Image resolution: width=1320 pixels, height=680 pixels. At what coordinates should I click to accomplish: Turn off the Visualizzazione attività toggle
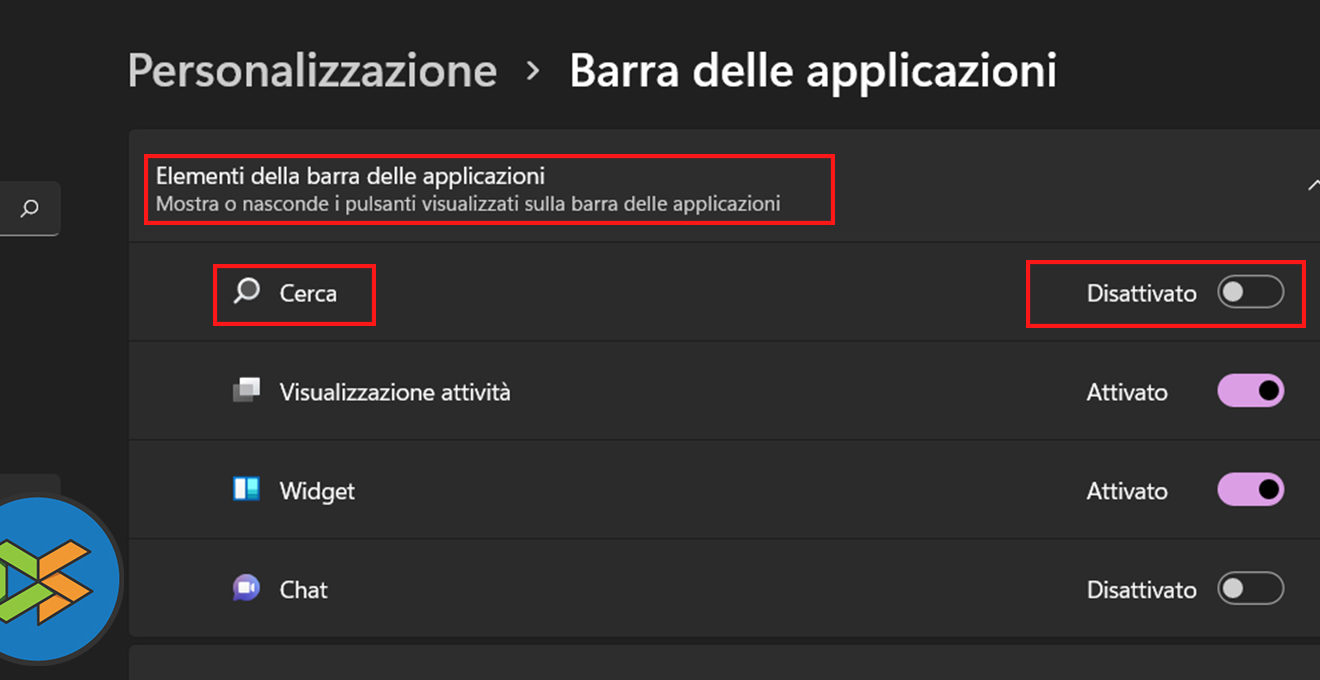[x=1250, y=391]
